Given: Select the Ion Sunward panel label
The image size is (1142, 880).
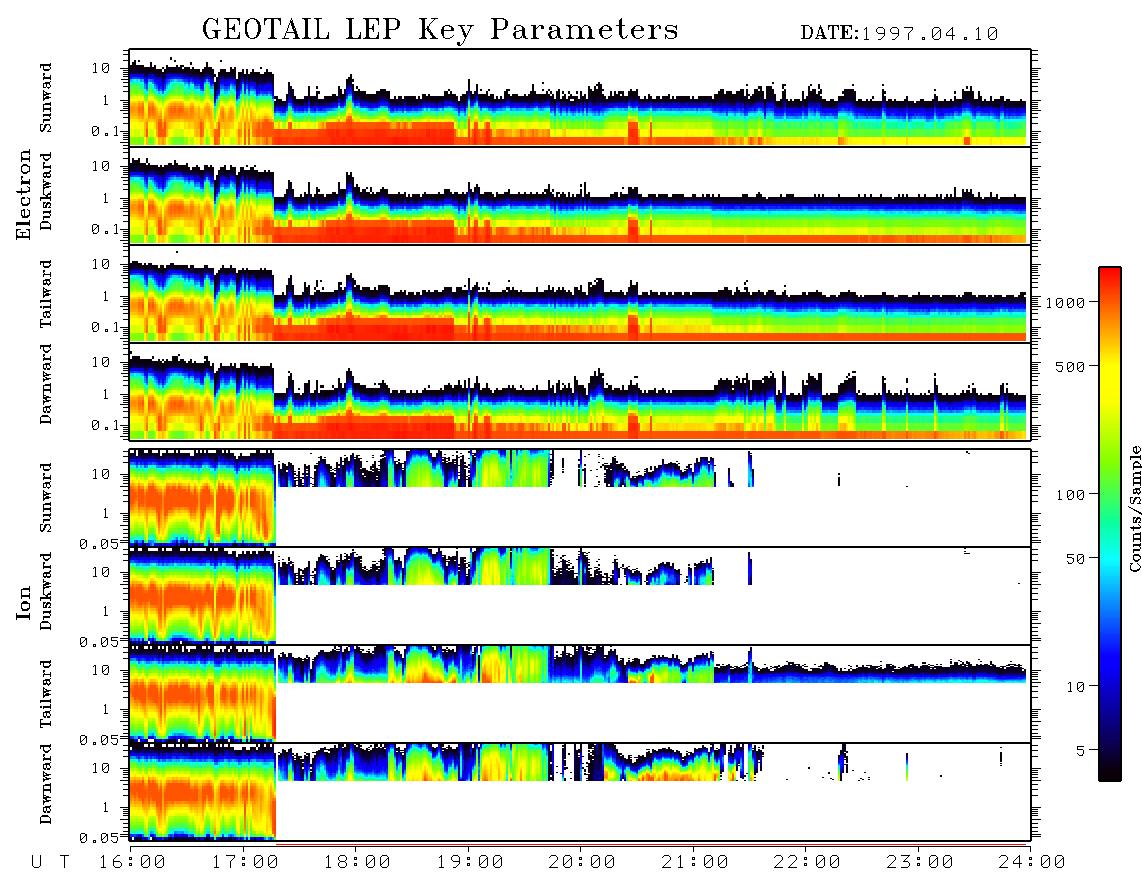Looking at the screenshot, I should (x=46, y=498).
